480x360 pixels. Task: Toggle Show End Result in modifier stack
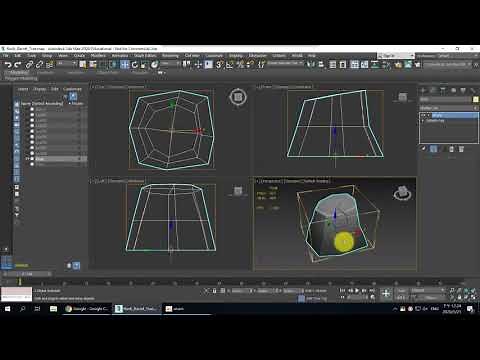433,149
